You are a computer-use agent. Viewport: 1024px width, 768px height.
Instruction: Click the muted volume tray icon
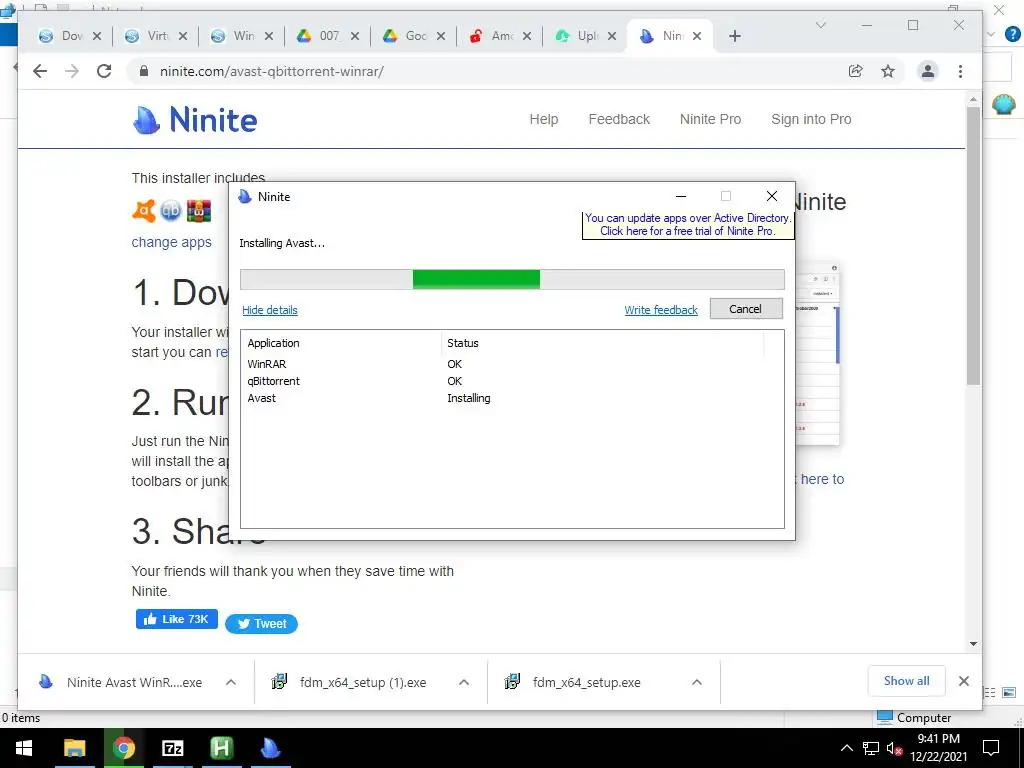894,748
